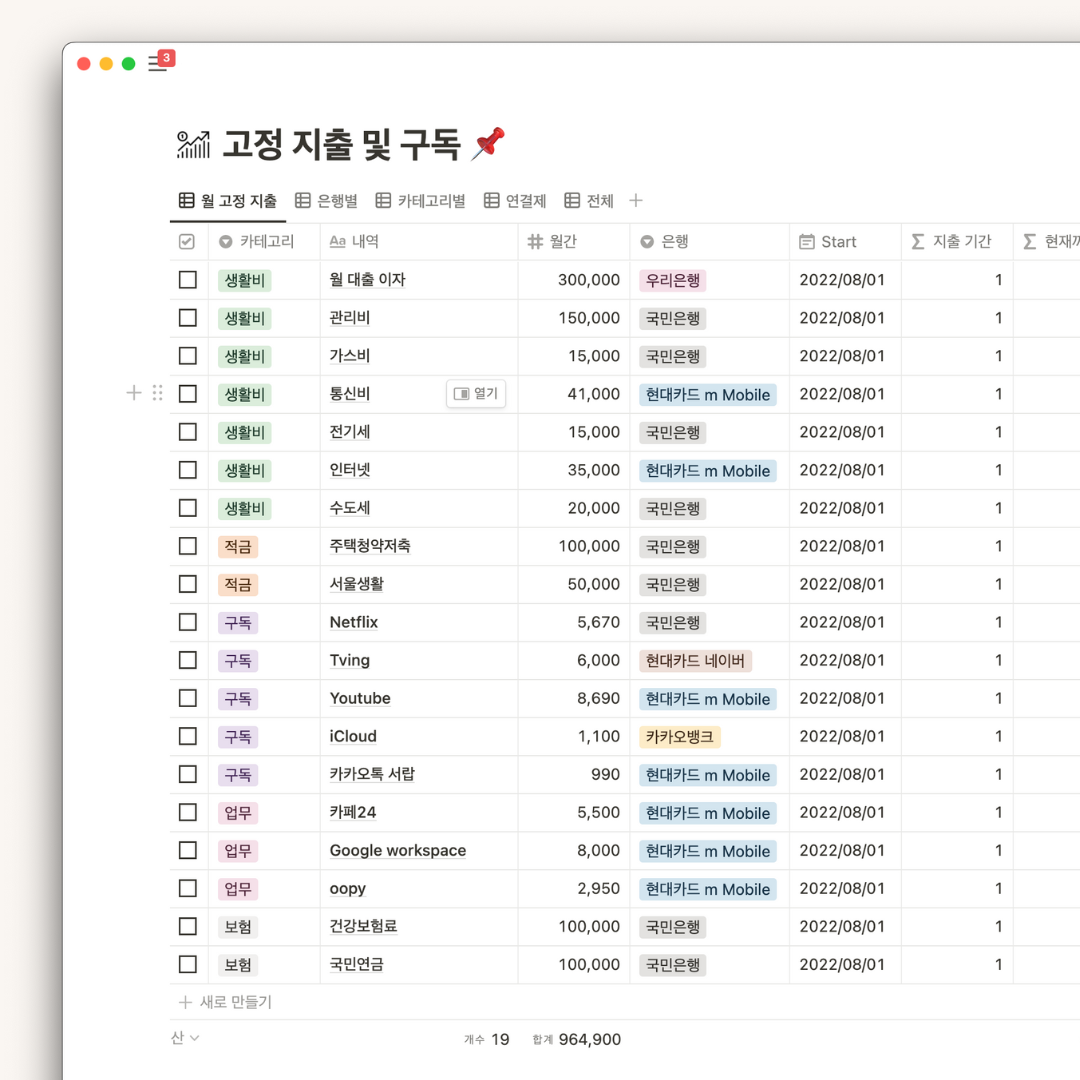Screen dimensions: 1080x1080
Task: Click 새로 만들기 to add a row
Action: click(x=225, y=1002)
